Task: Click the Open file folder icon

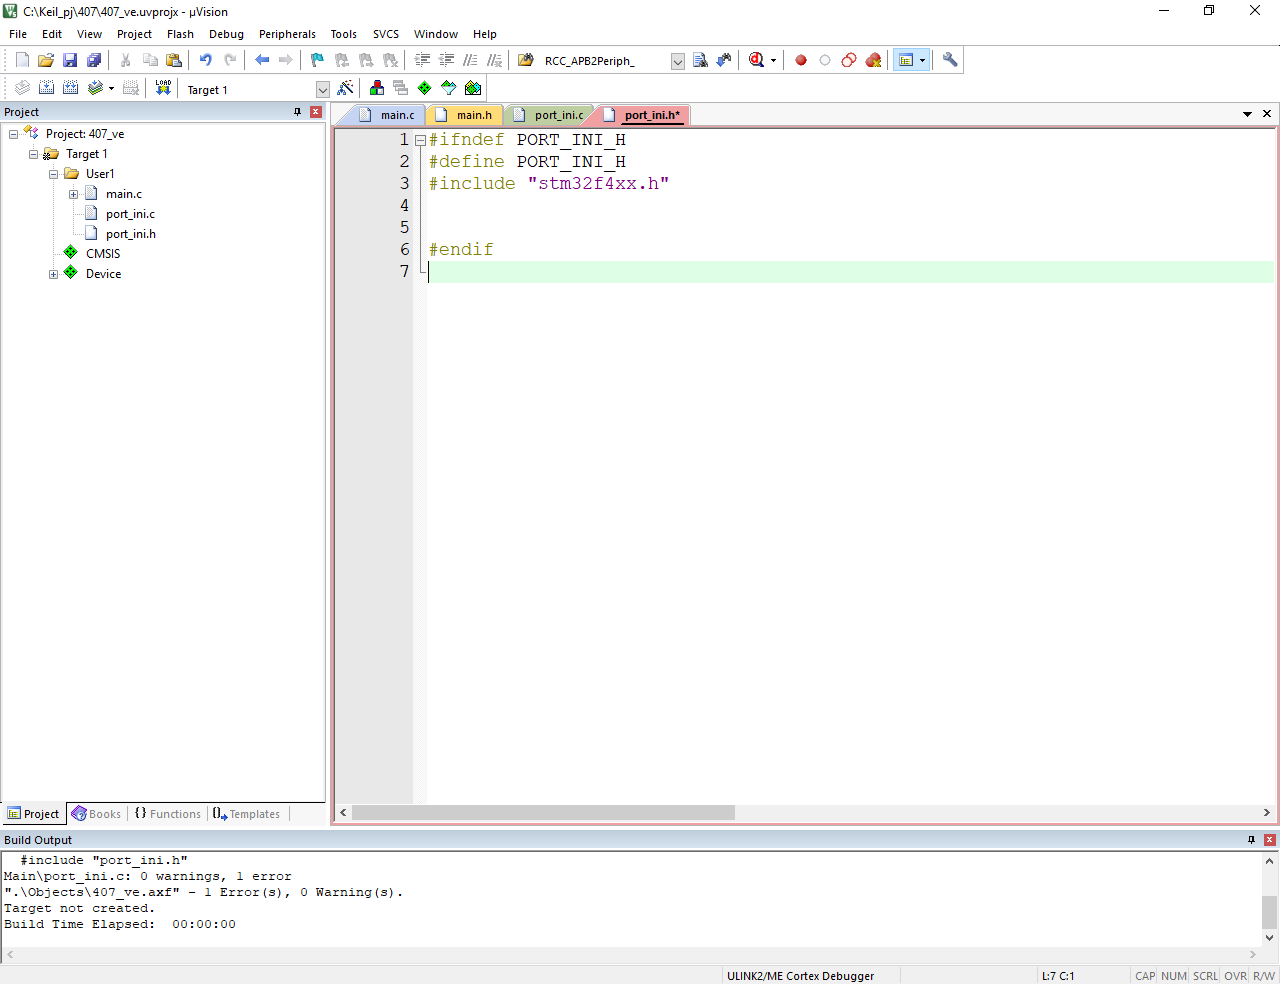Action: 46,60
